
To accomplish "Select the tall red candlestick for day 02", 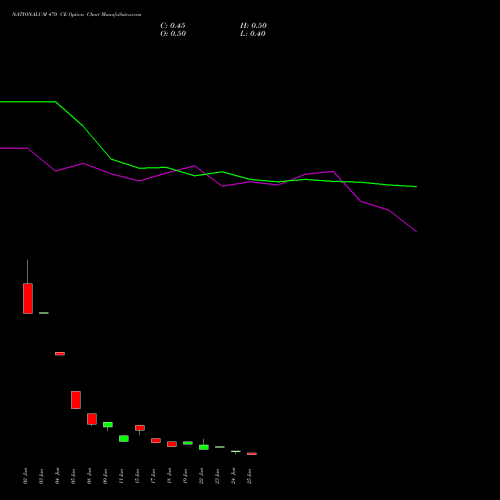I will point(28,298).
